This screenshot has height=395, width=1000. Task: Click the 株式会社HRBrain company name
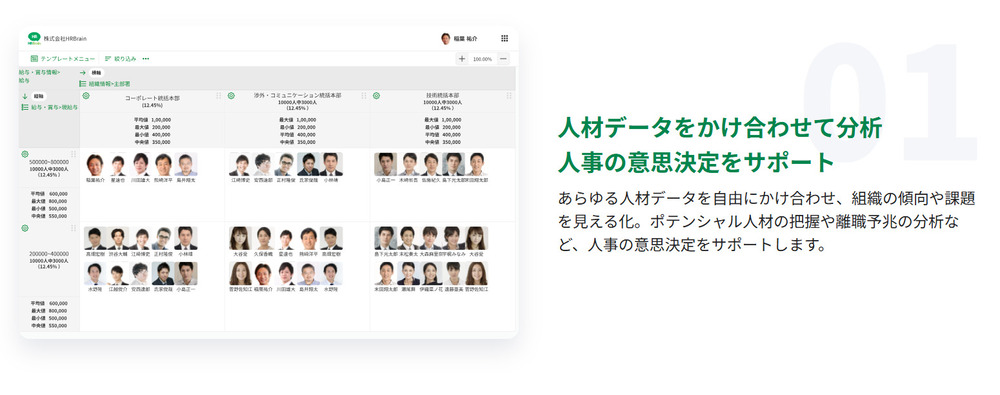(x=66, y=38)
